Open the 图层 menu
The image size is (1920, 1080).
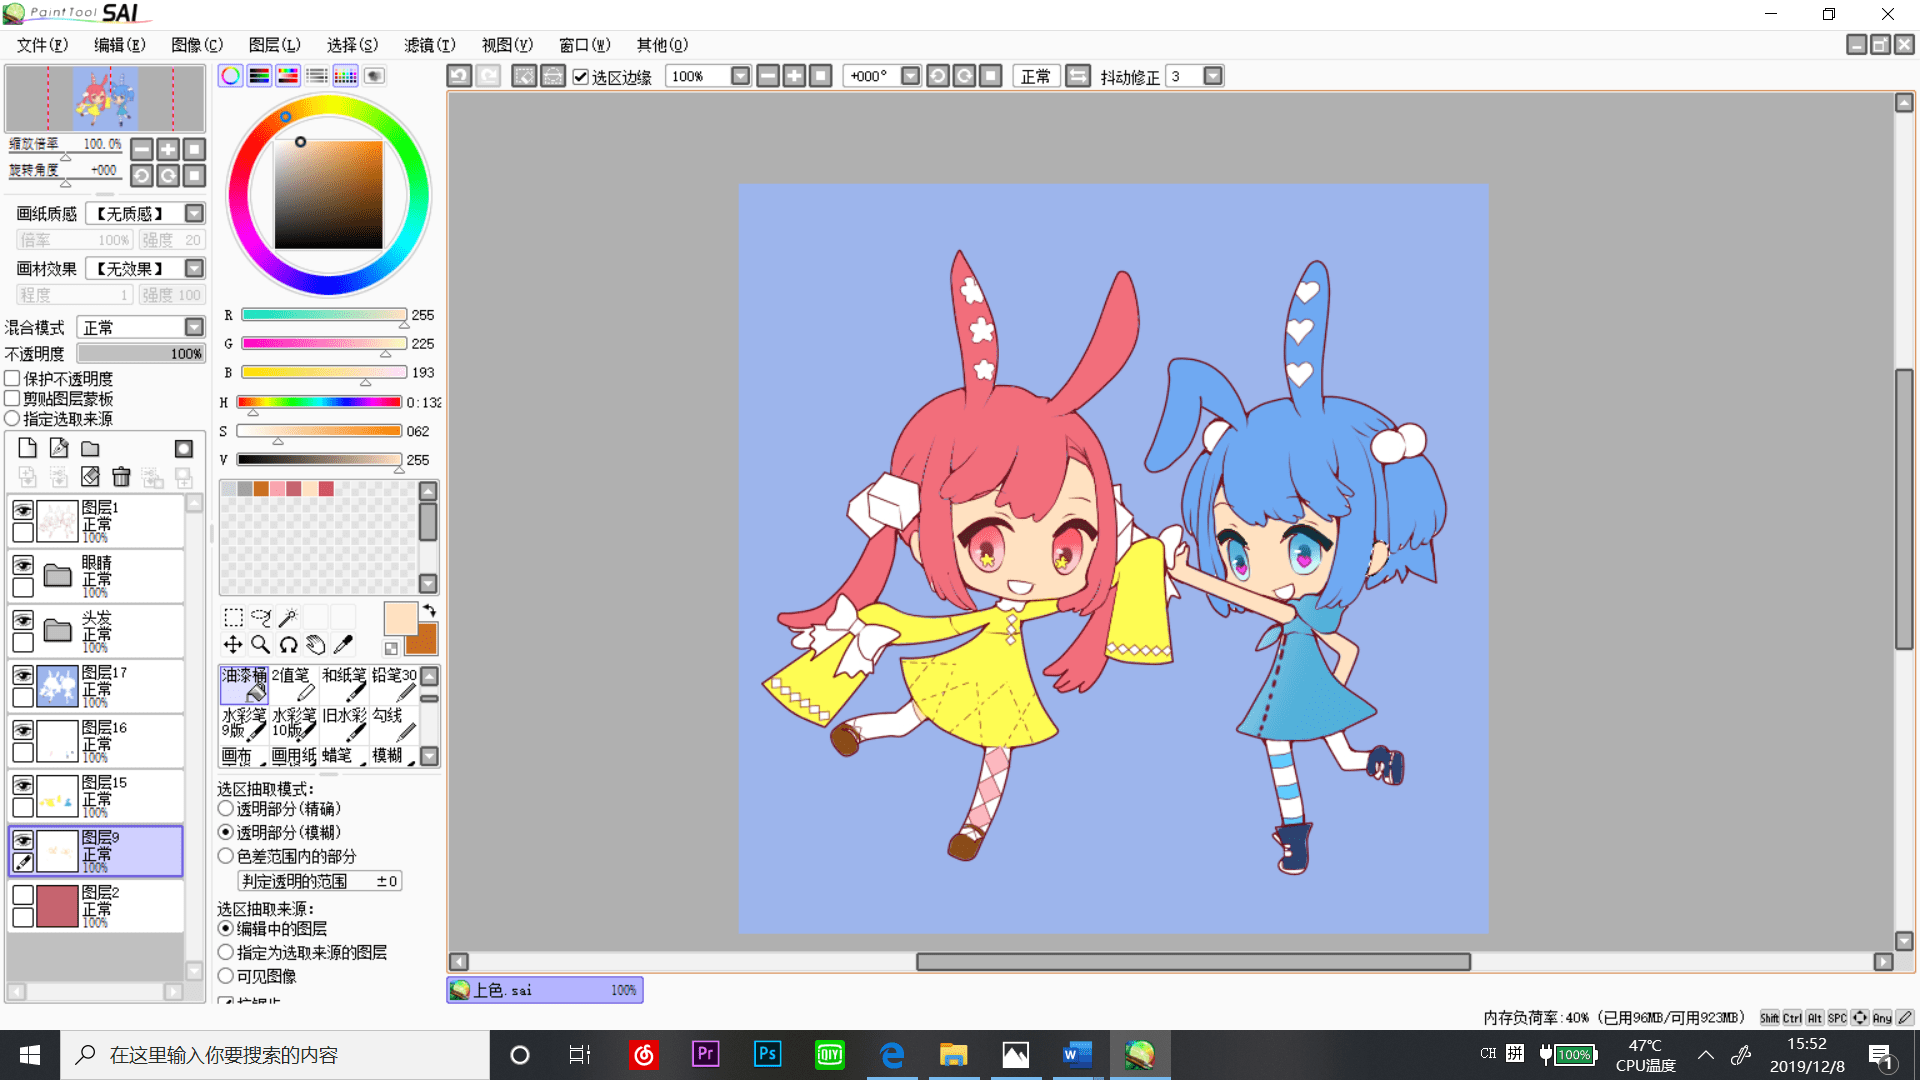[x=275, y=45]
